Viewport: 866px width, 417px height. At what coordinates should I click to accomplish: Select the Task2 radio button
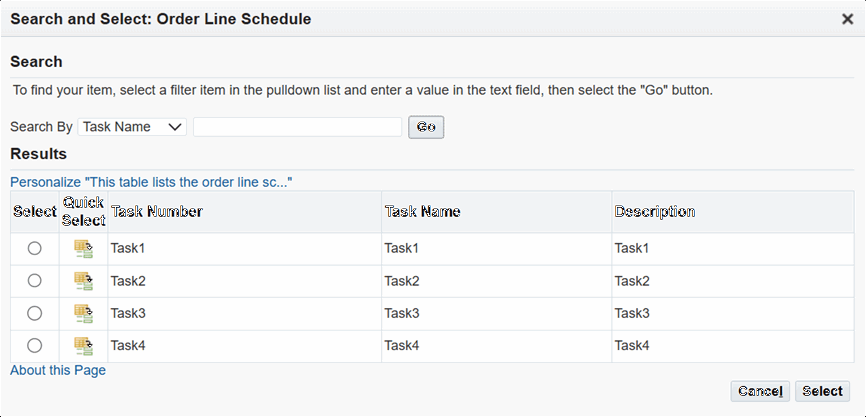35,281
